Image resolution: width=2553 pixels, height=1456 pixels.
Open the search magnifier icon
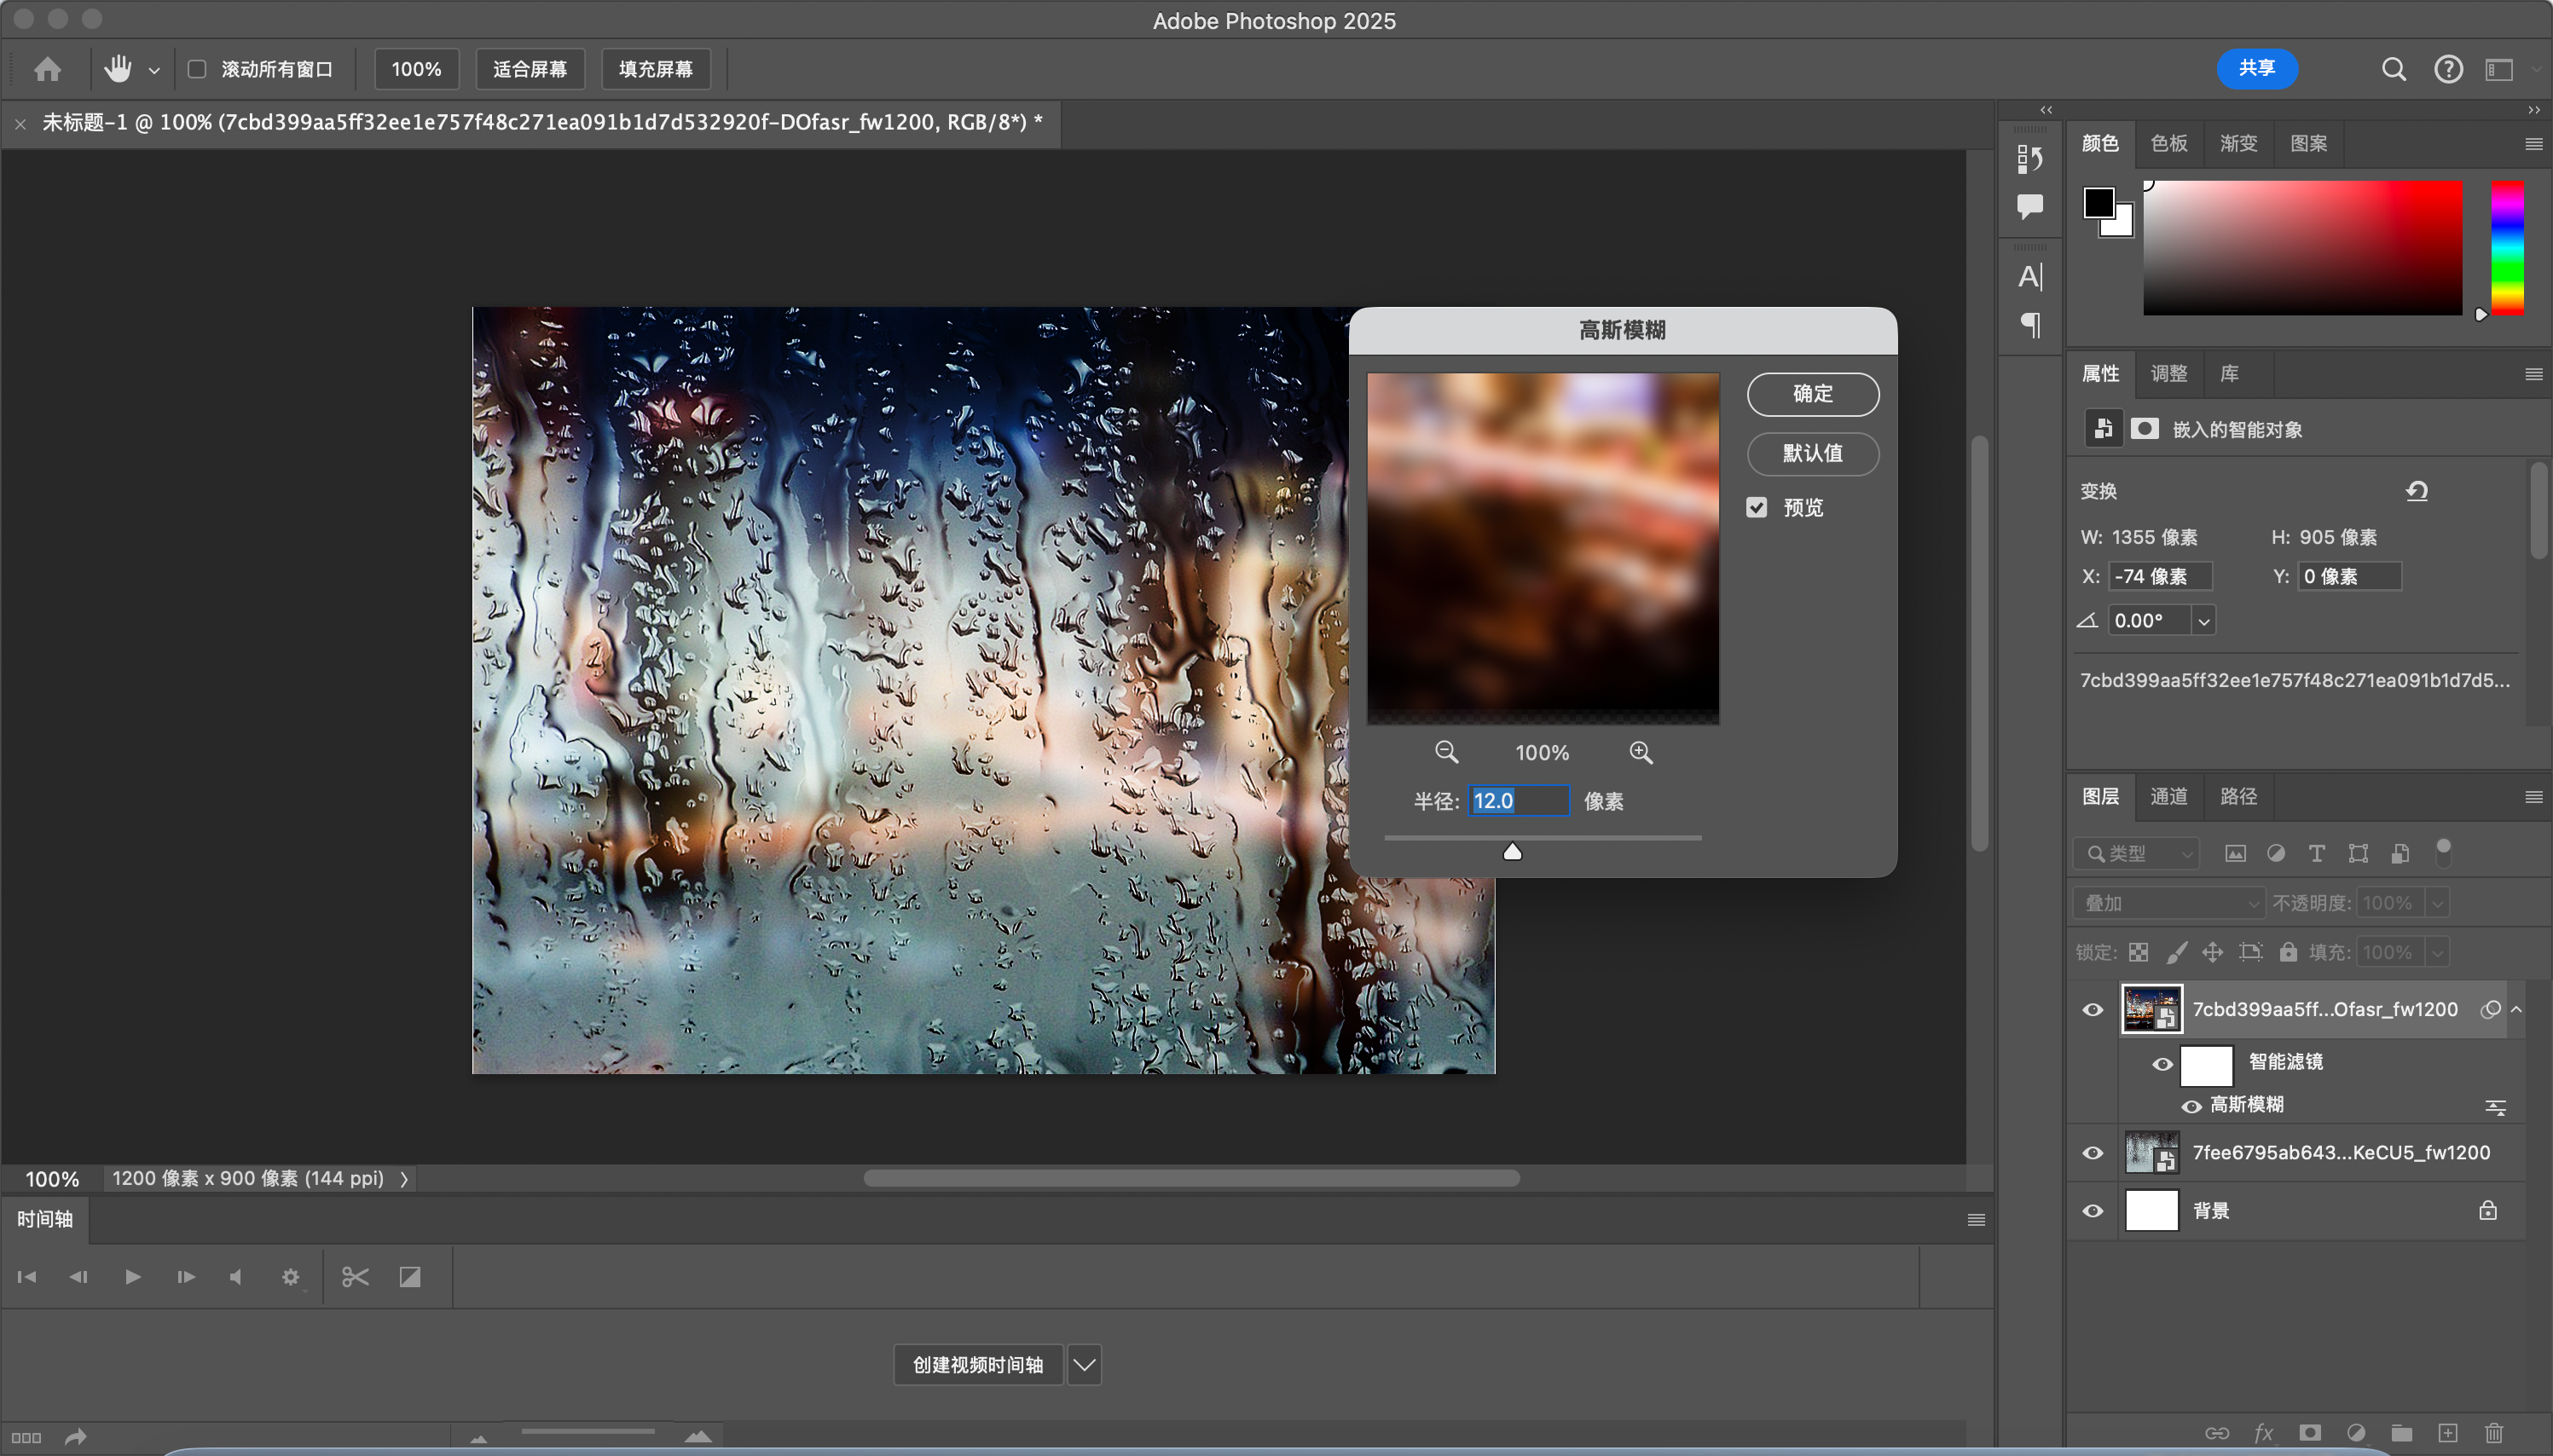[x=2393, y=69]
